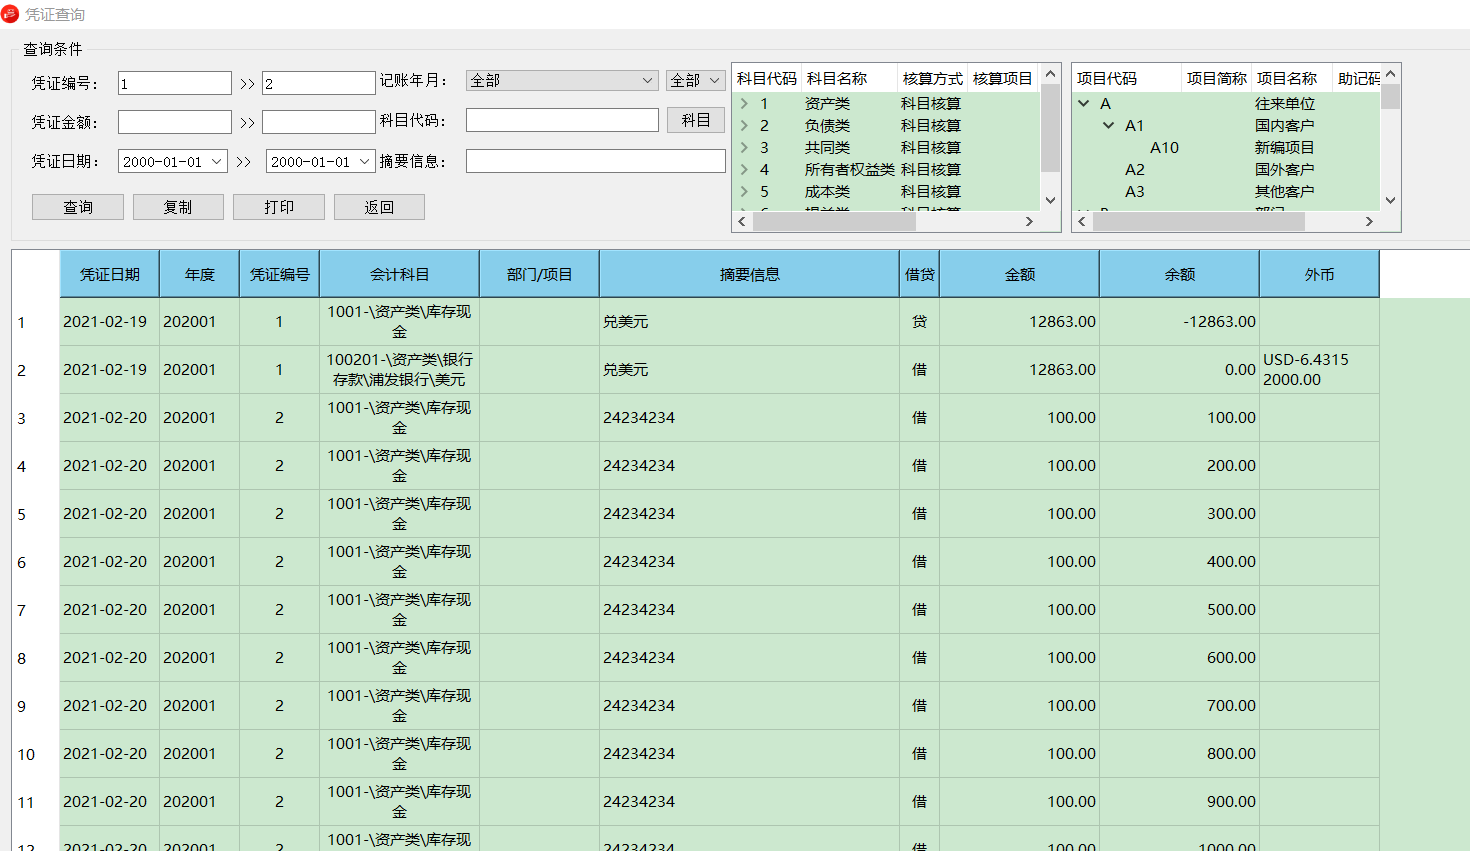The image size is (1470, 851).
Task: Click the 核算方式 column header
Action: pos(932,78)
